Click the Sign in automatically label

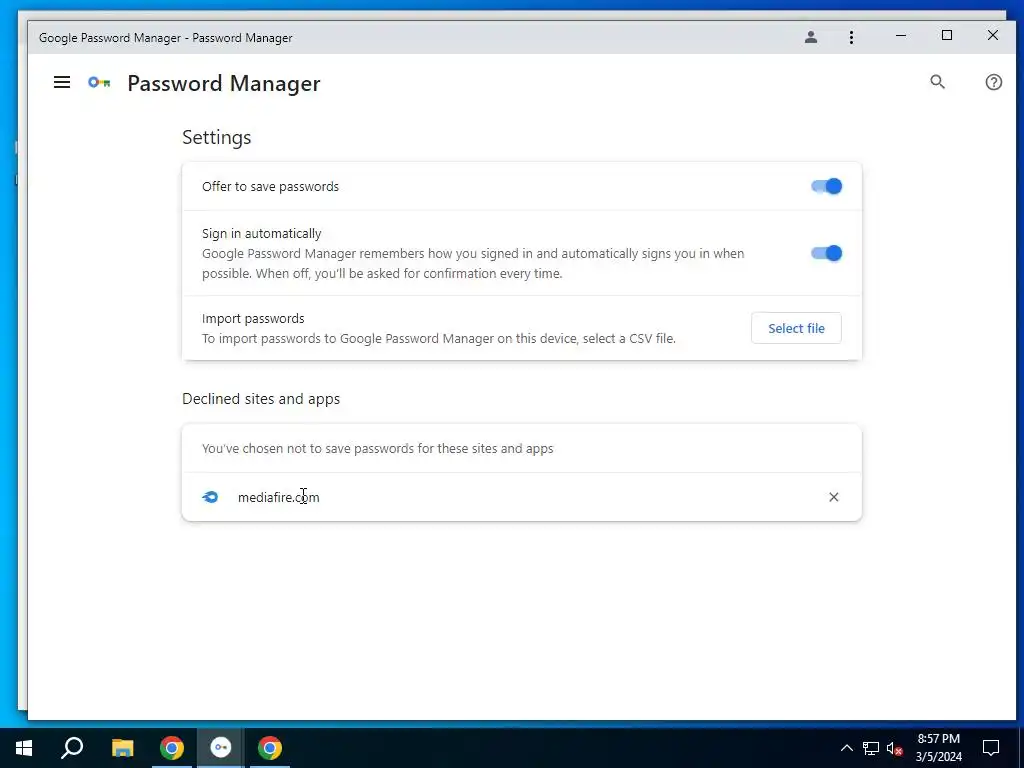[x=261, y=233]
